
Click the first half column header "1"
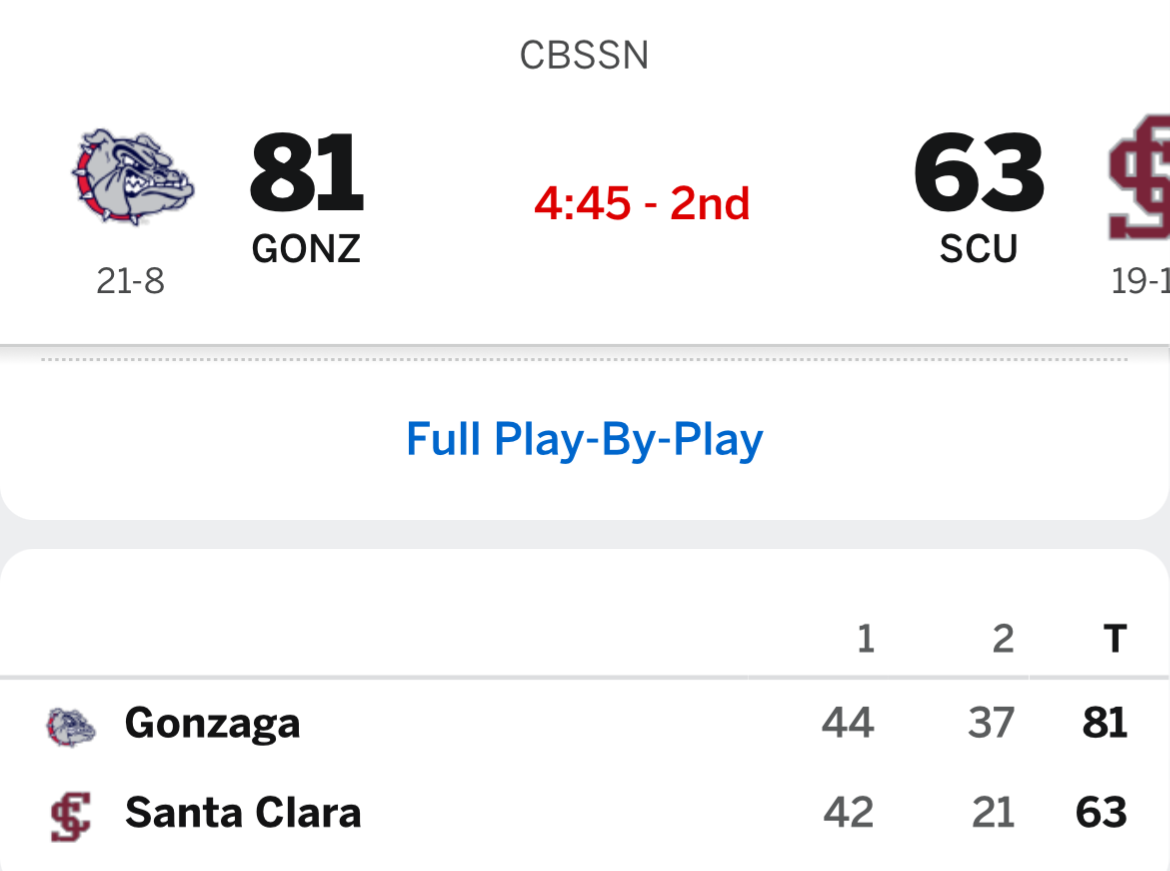pyautogui.click(x=865, y=638)
